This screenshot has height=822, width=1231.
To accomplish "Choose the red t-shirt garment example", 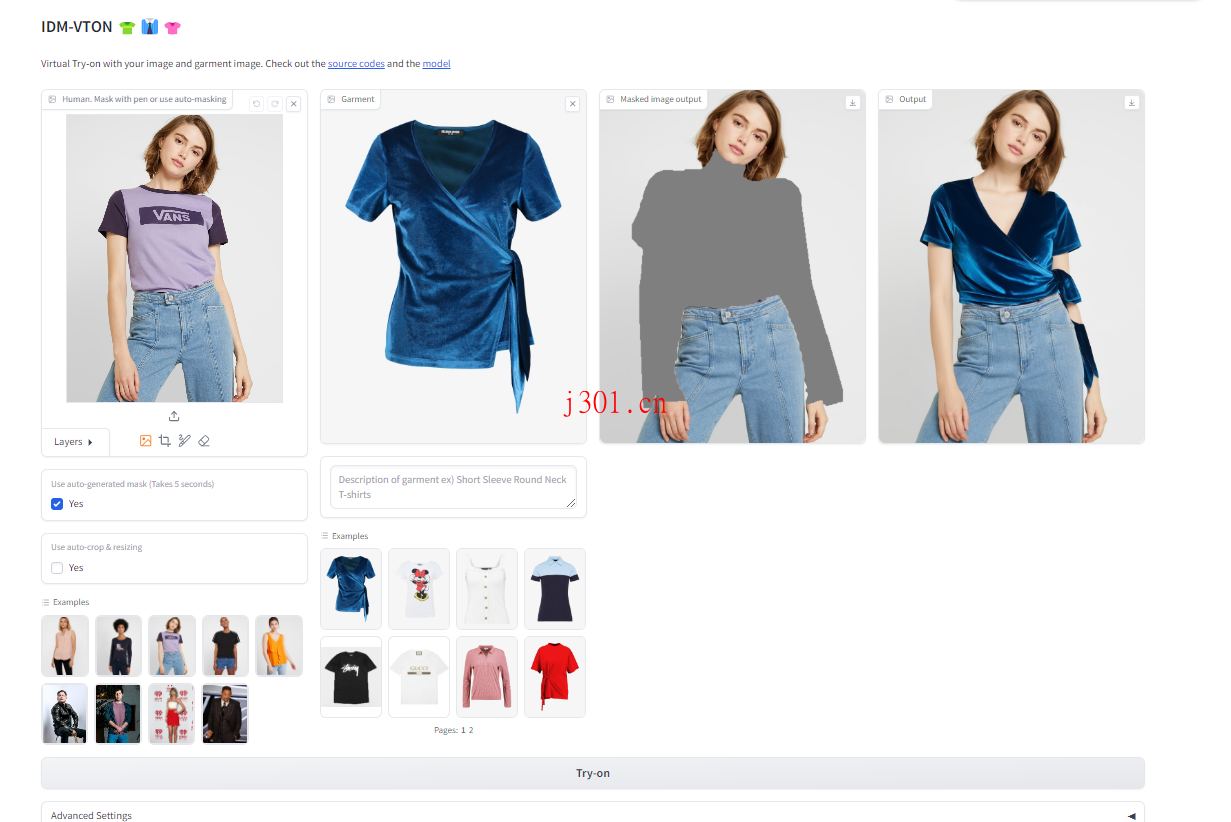I will pos(554,676).
